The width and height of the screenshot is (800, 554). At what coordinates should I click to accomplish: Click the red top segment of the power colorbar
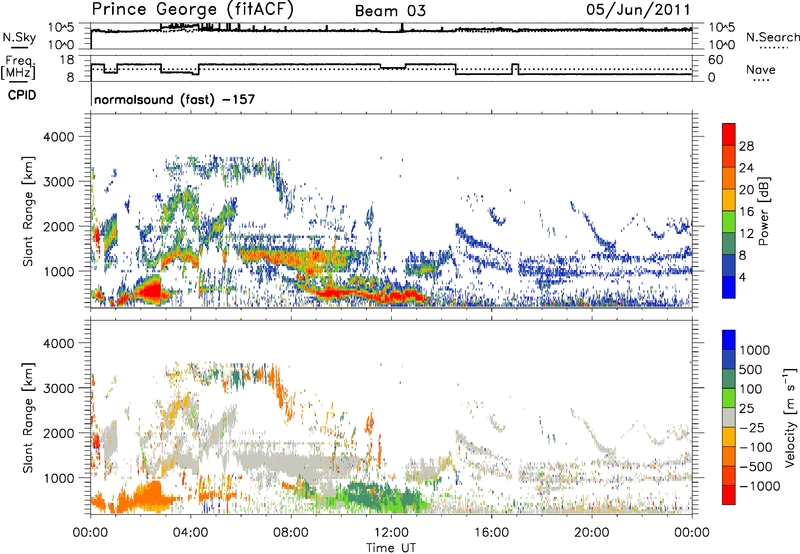point(729,135)
